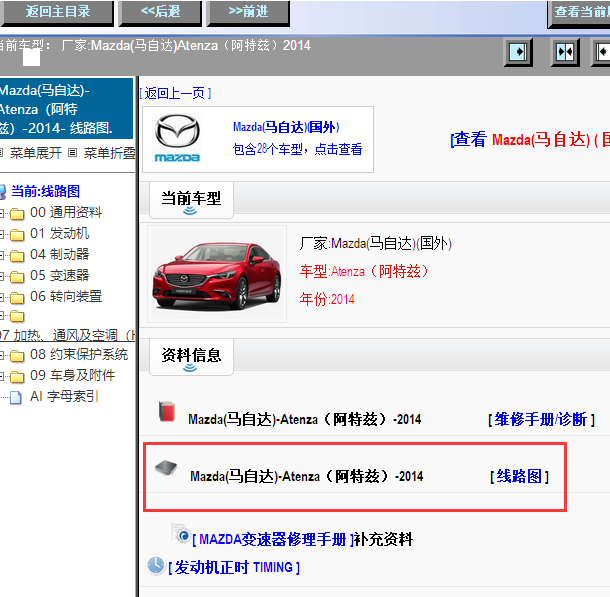
Task: Click 包含28个车型,点击查看 link
Action: click(x=298, y=149)
